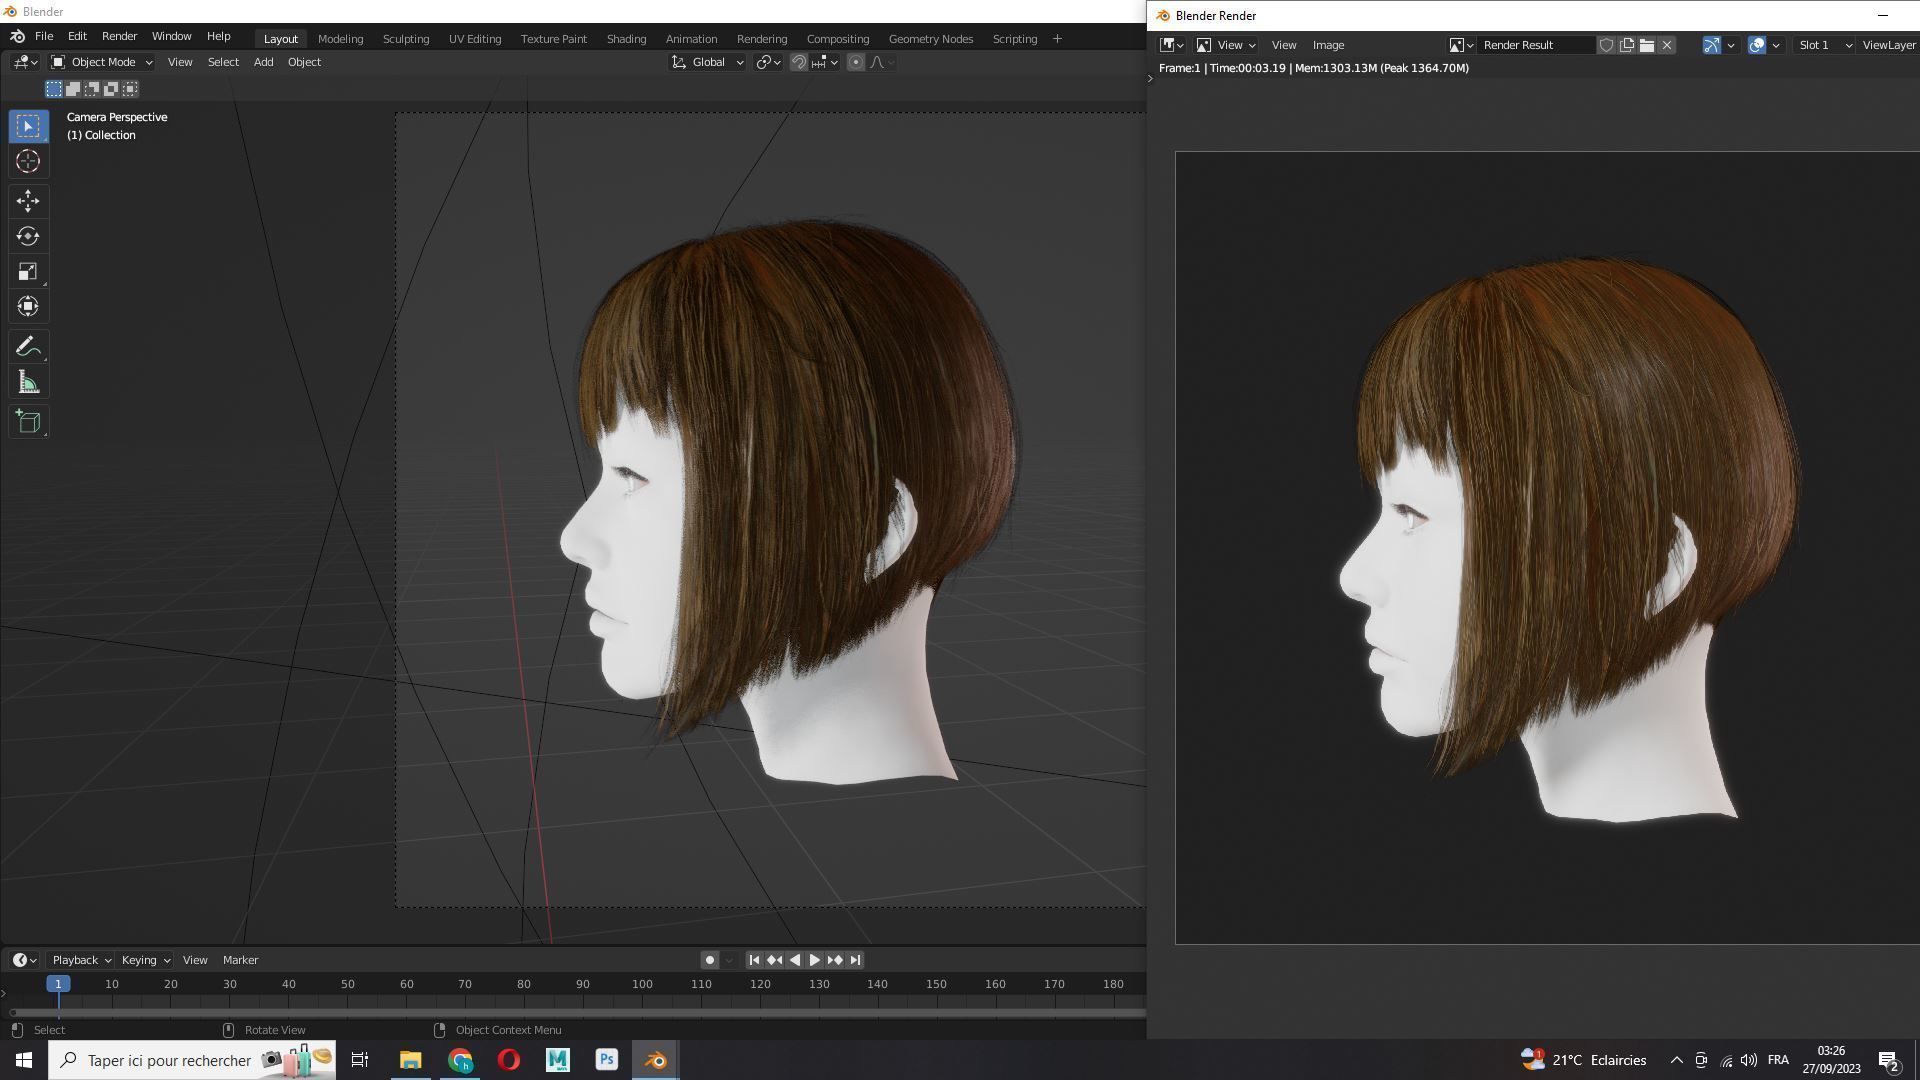Toggle auto keying record button
Image resolution: width=1920 pixels, height=1080 pixels.
(710, 960)
